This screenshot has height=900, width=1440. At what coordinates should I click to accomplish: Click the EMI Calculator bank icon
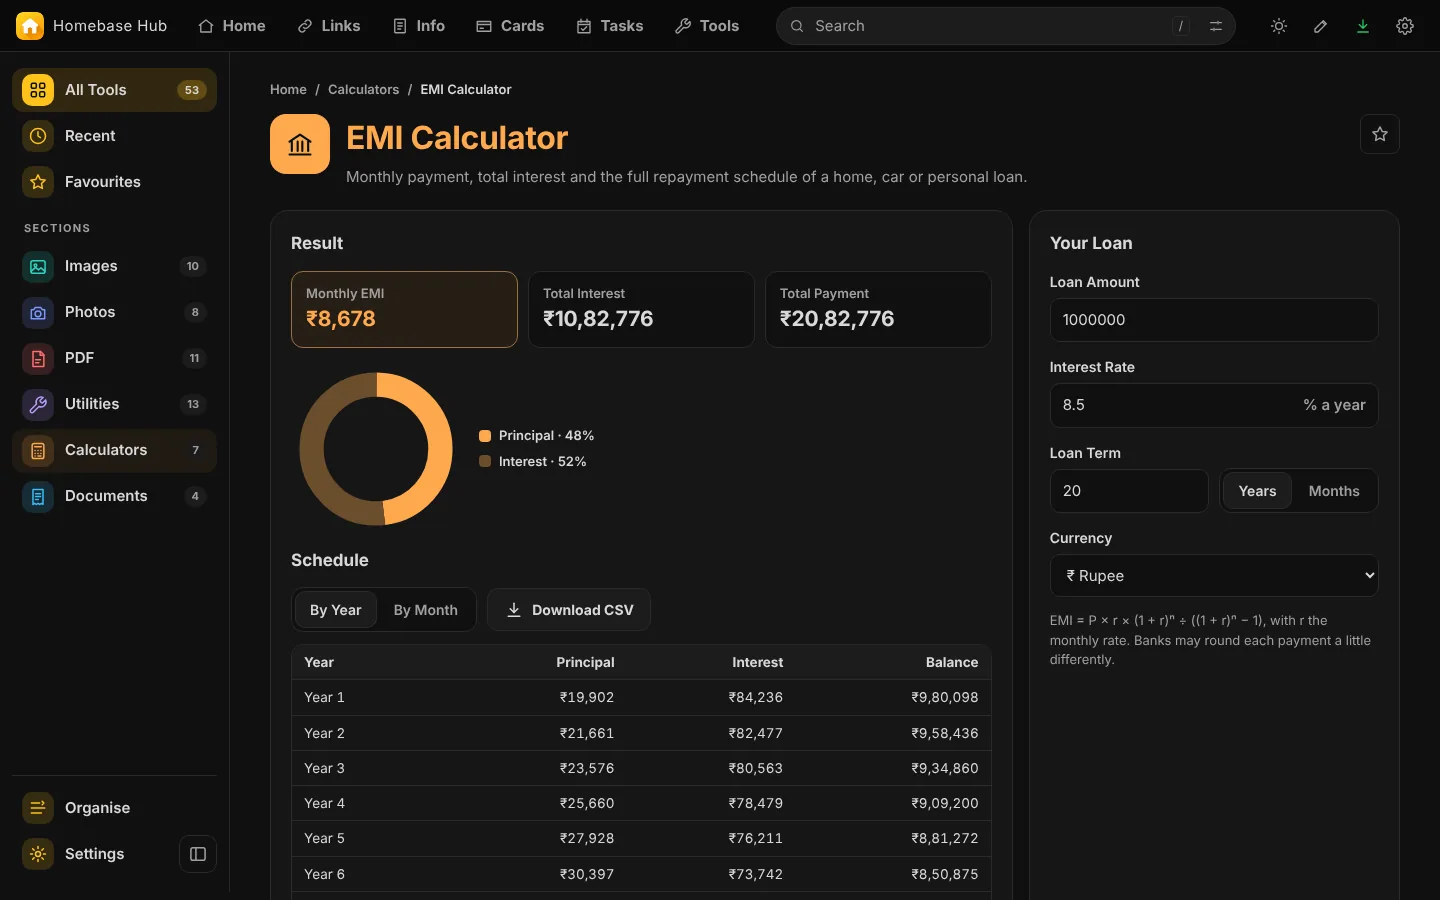point(300,144)
